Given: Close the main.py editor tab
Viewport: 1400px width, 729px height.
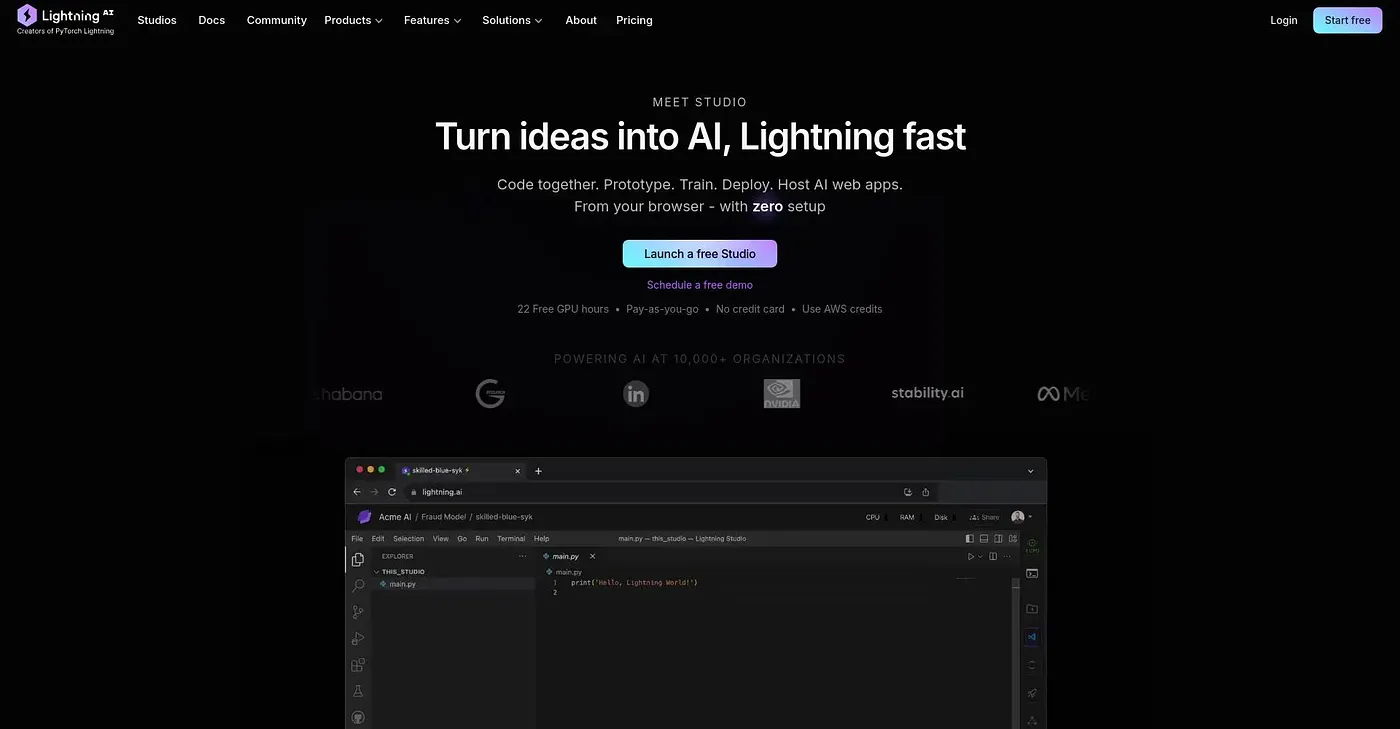Looking at the screenshot, I should [x=592, y=556].
